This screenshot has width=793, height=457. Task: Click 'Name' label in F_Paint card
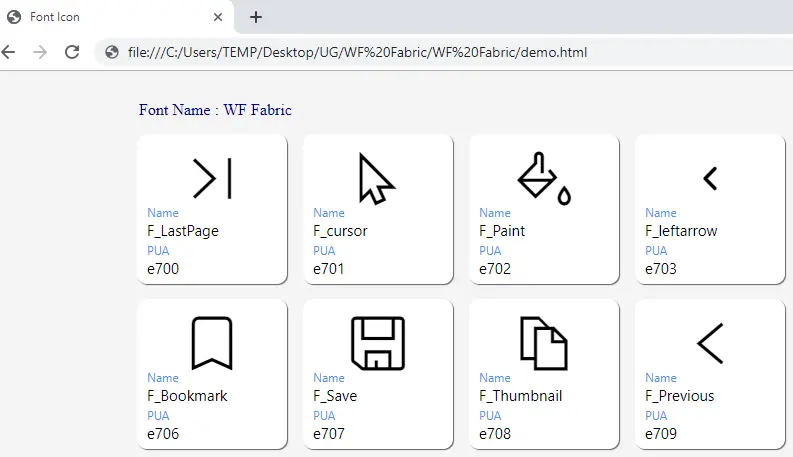coord(495,213)
